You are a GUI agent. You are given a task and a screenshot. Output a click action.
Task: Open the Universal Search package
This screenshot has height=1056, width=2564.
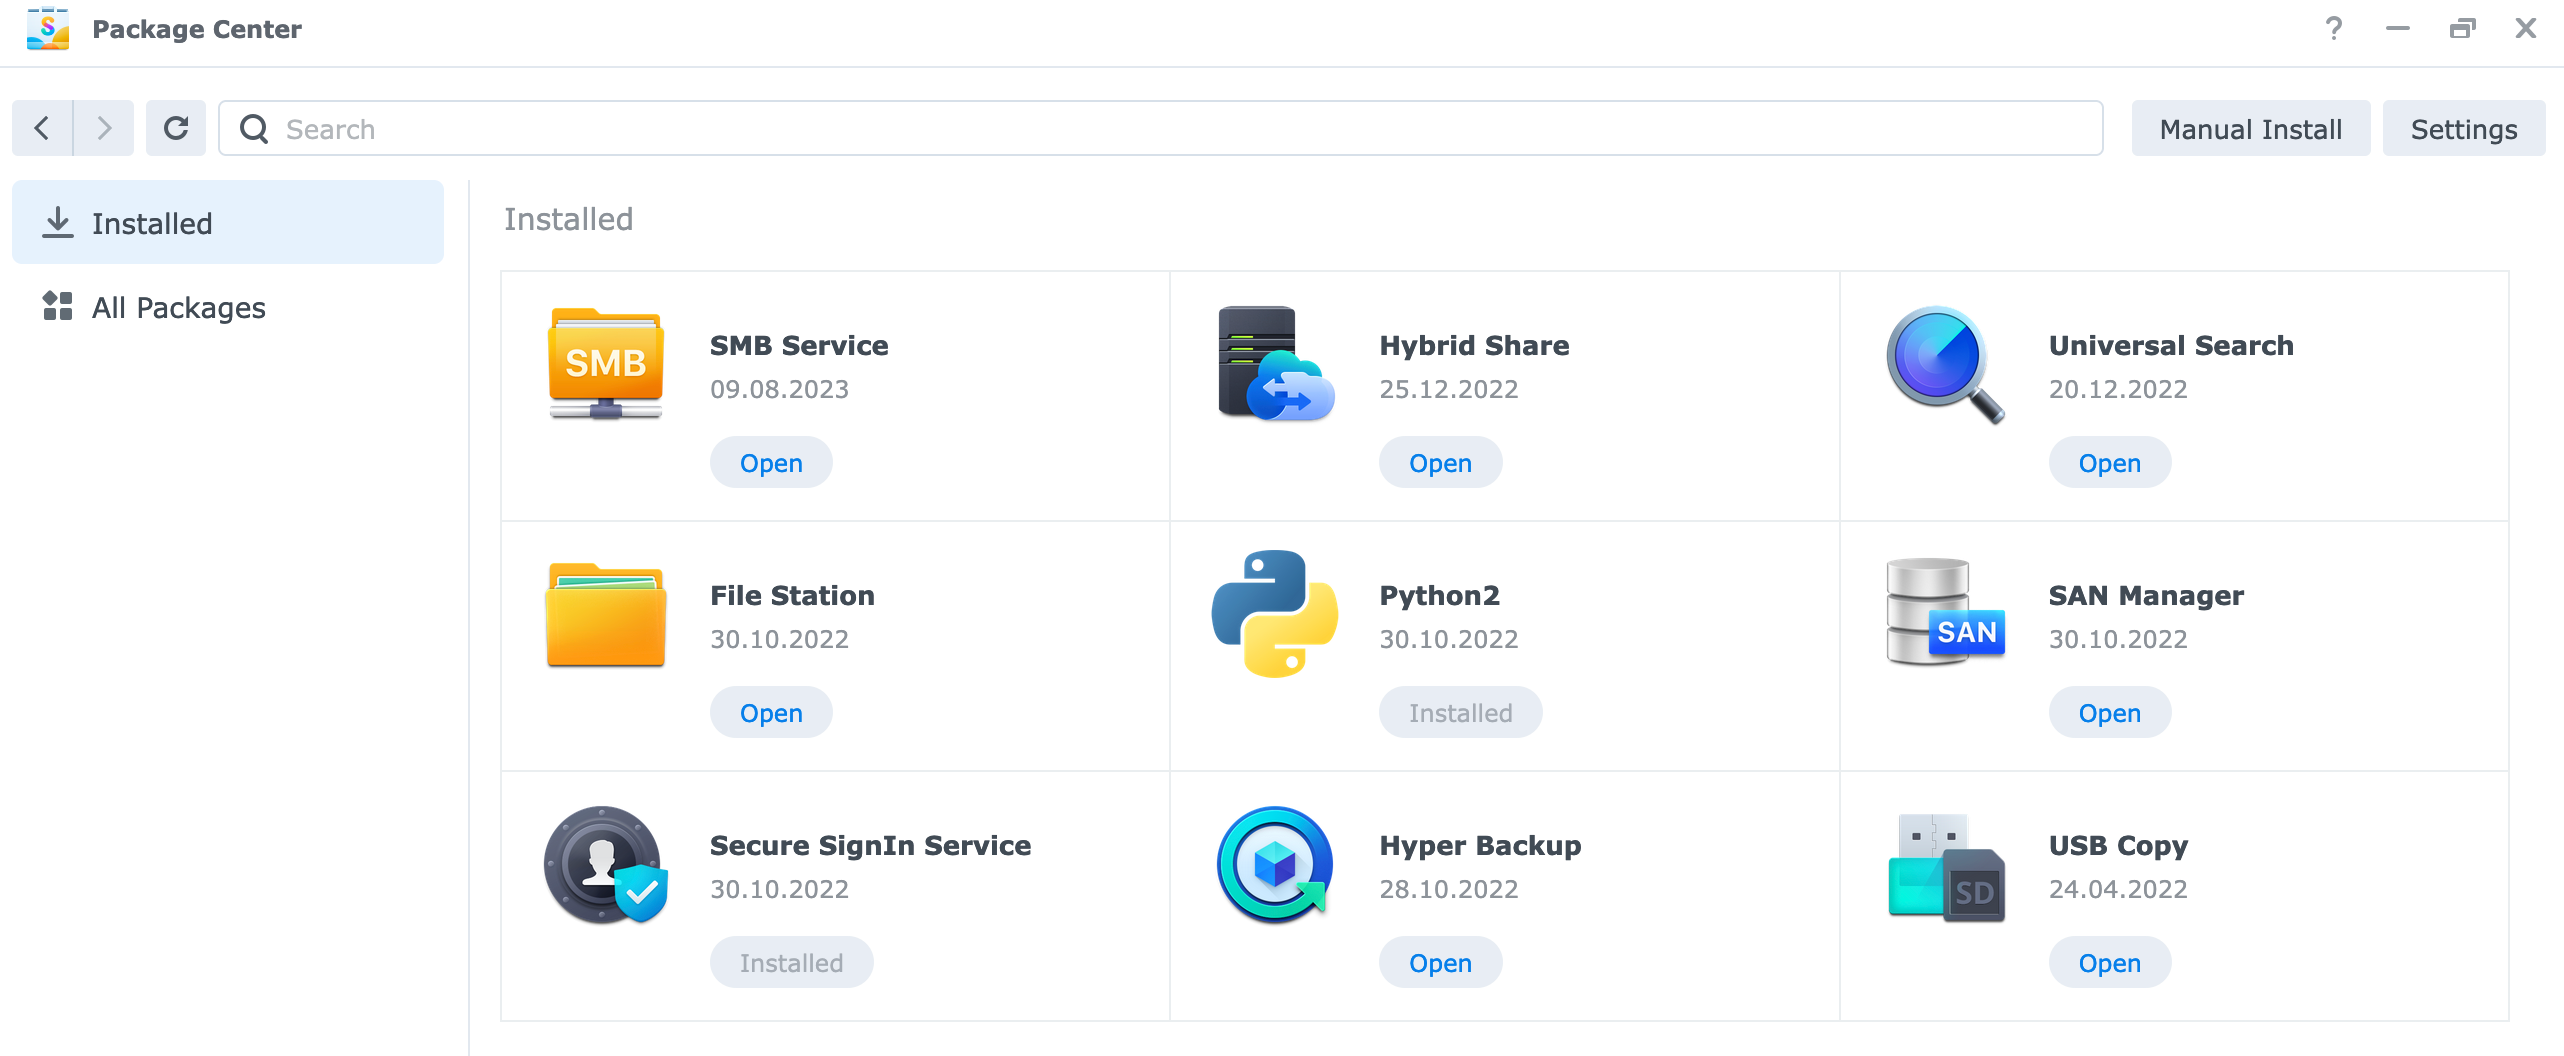pyautogui.click(x=2110, y=462)
